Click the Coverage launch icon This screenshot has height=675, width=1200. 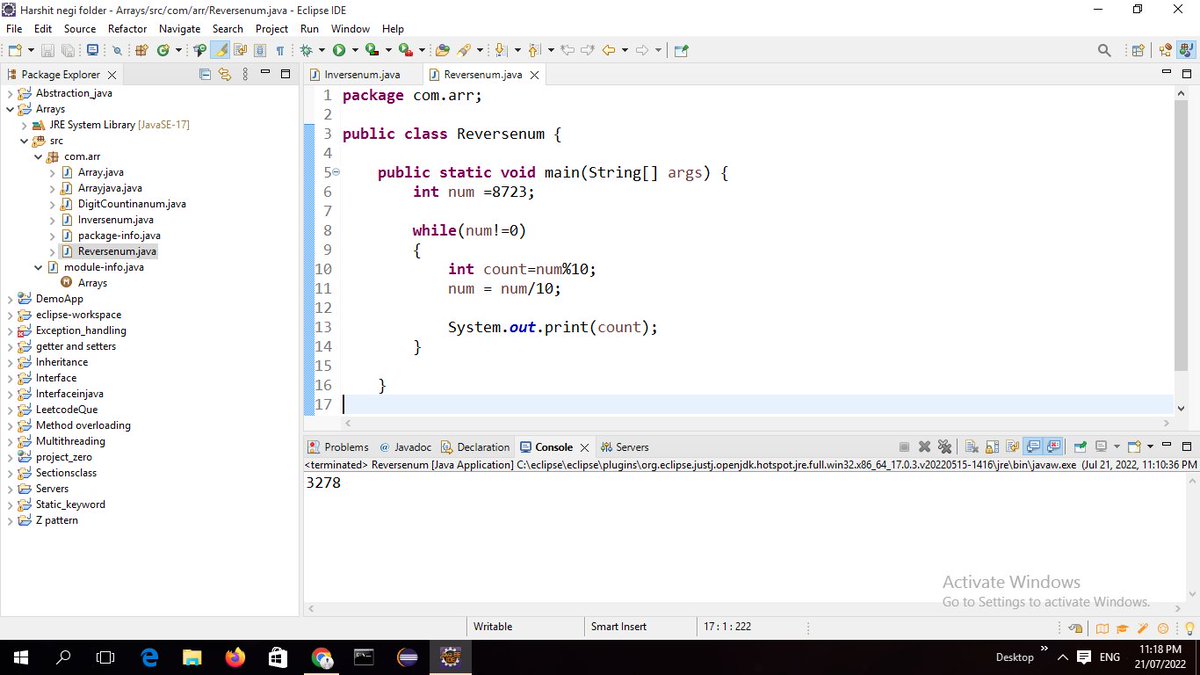point(372,50)
